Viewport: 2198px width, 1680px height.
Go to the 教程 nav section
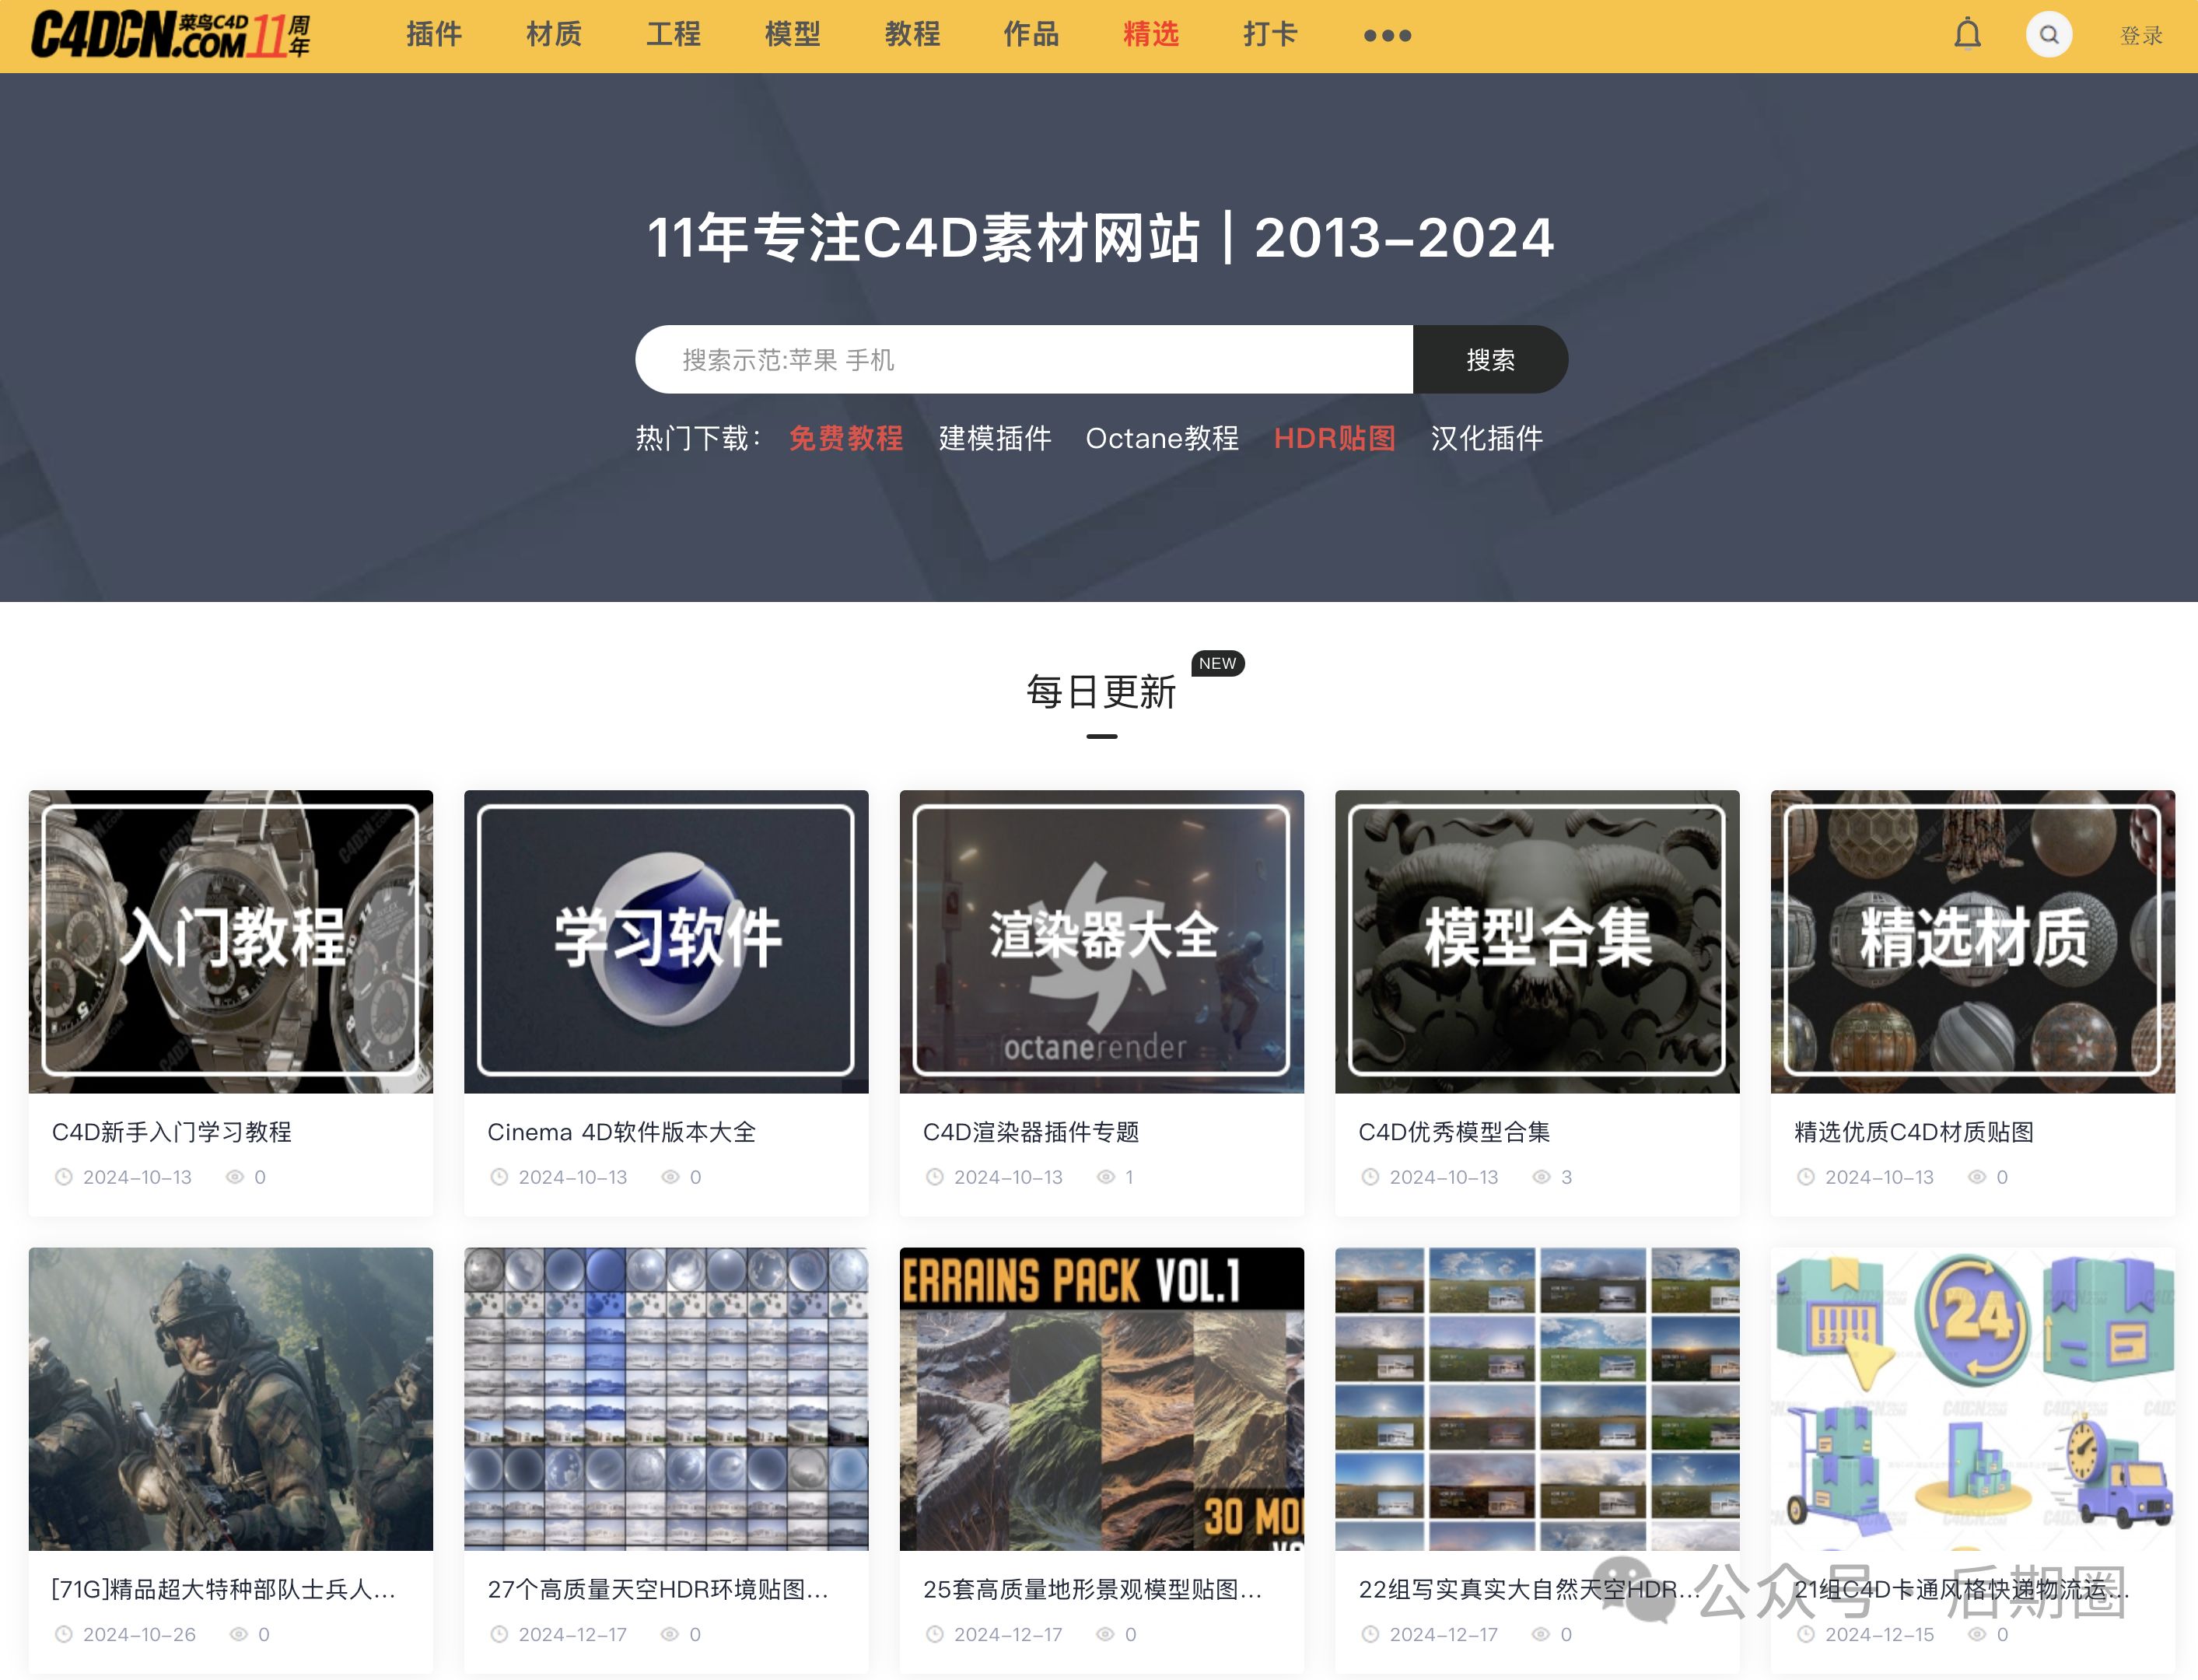[912, 35]
